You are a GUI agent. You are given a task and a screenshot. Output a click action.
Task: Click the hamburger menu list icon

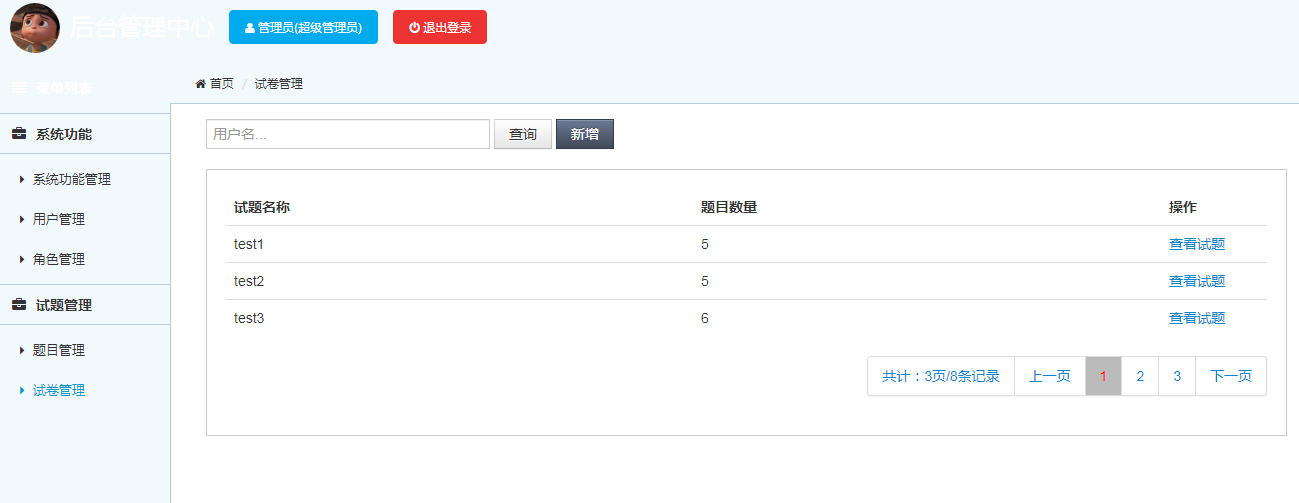click(x=19, y=88)
